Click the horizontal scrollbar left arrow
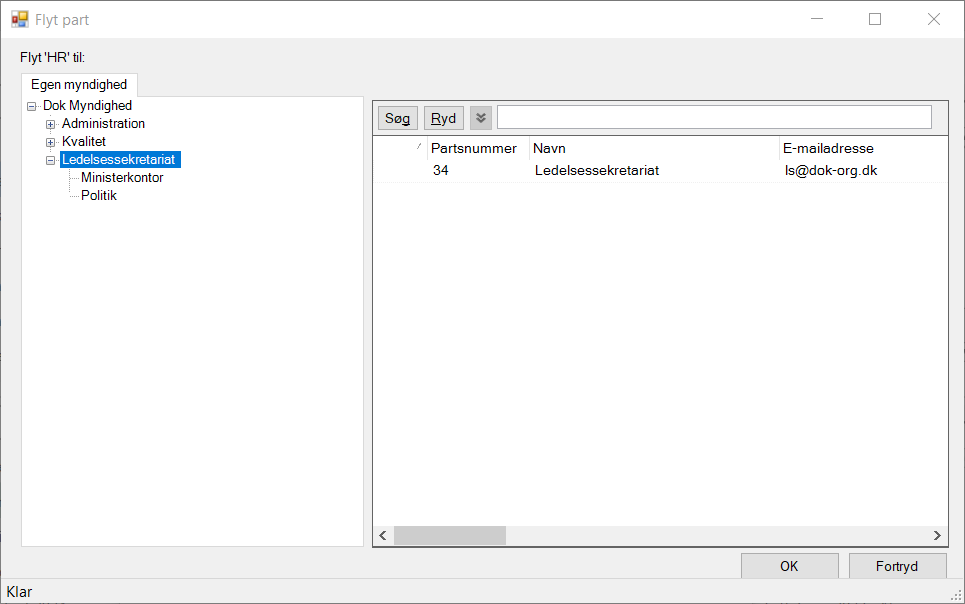The image size is (965, 604). [383, 536]
